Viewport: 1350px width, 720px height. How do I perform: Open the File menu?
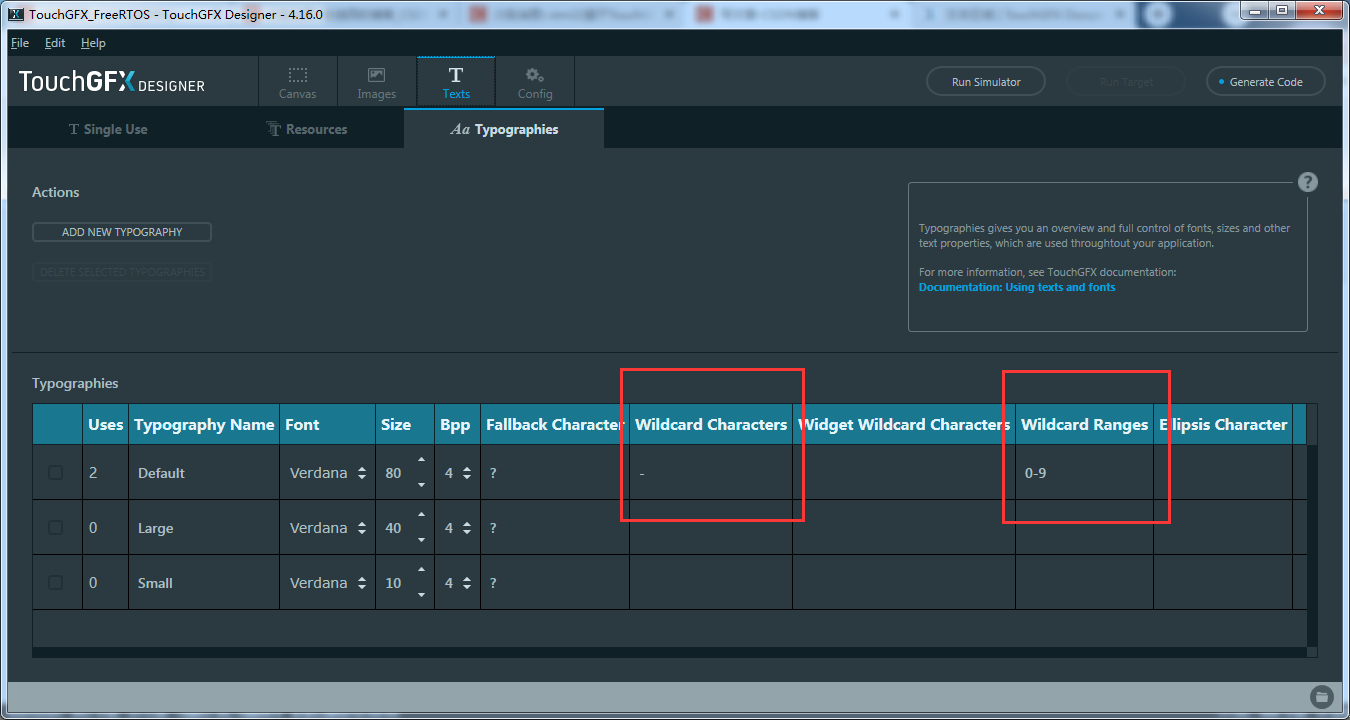coord(20,43)
